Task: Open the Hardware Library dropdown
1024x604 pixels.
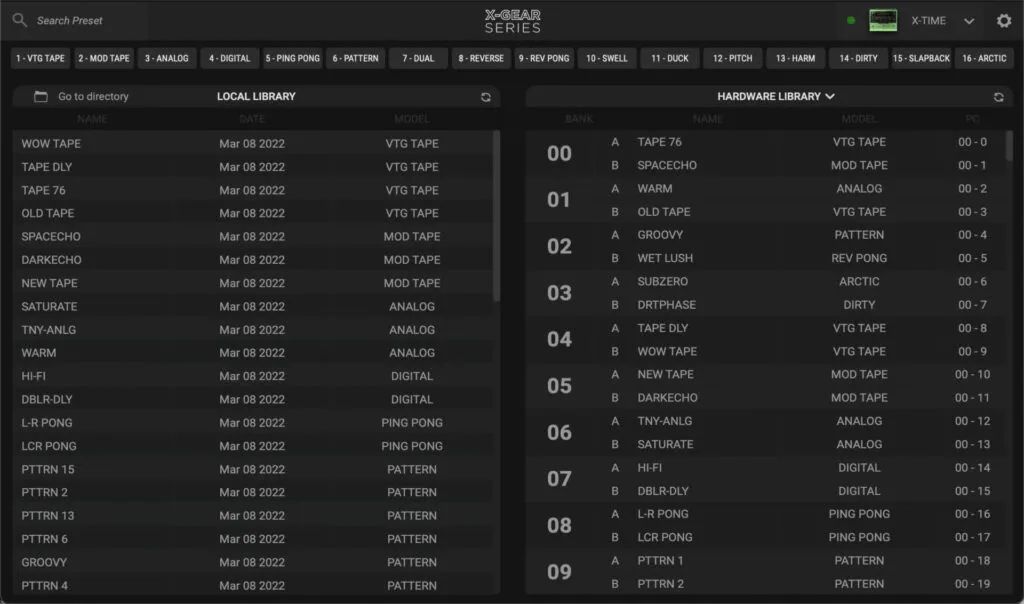Action: point(776,97)
